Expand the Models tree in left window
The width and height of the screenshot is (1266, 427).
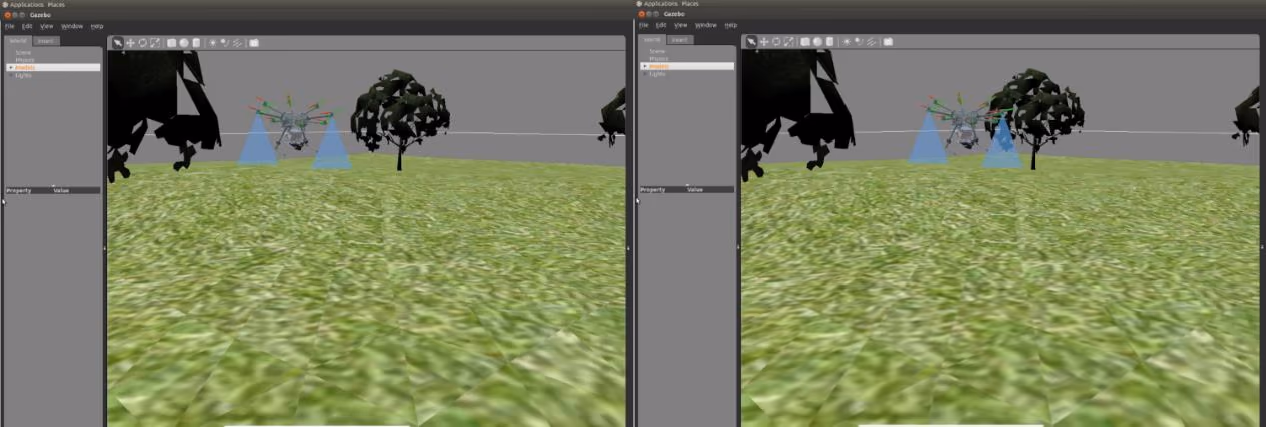click(11, 67)
